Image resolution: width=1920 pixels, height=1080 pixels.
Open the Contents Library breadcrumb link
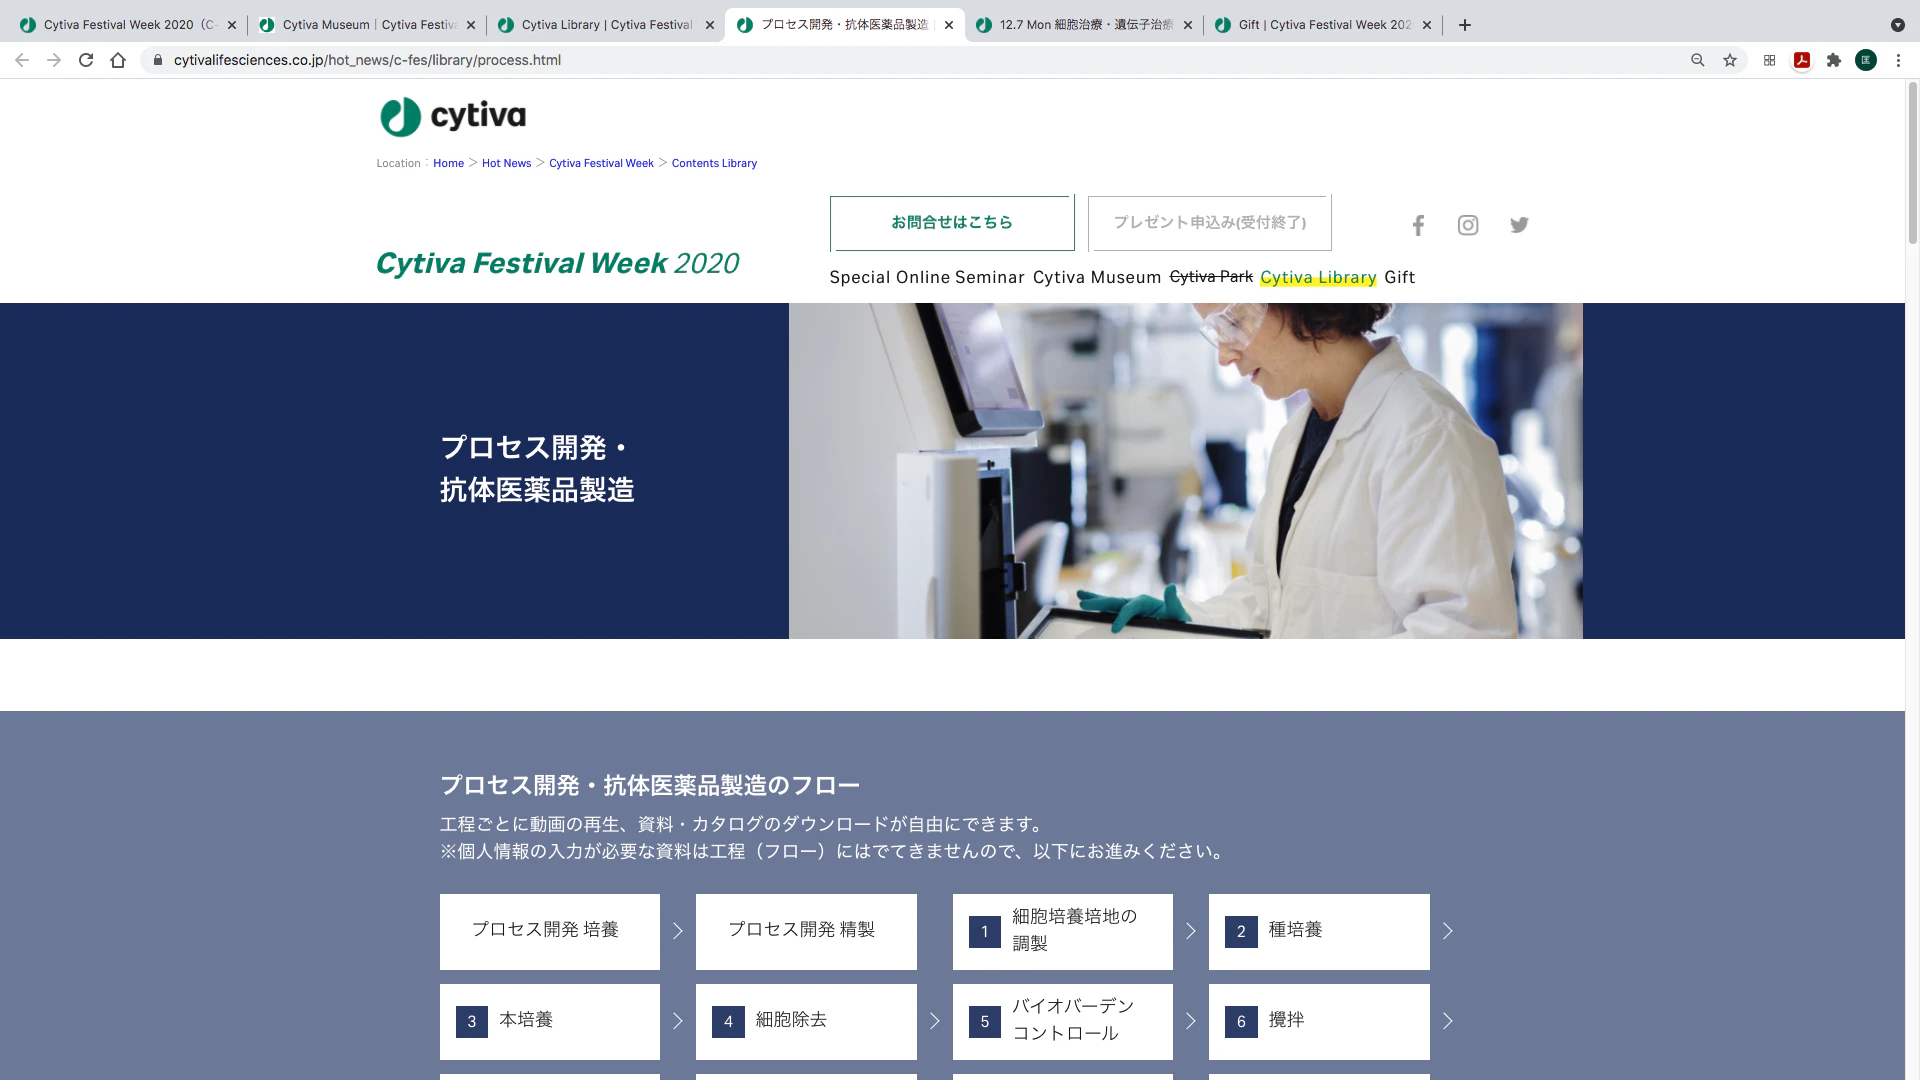(714, 163)
